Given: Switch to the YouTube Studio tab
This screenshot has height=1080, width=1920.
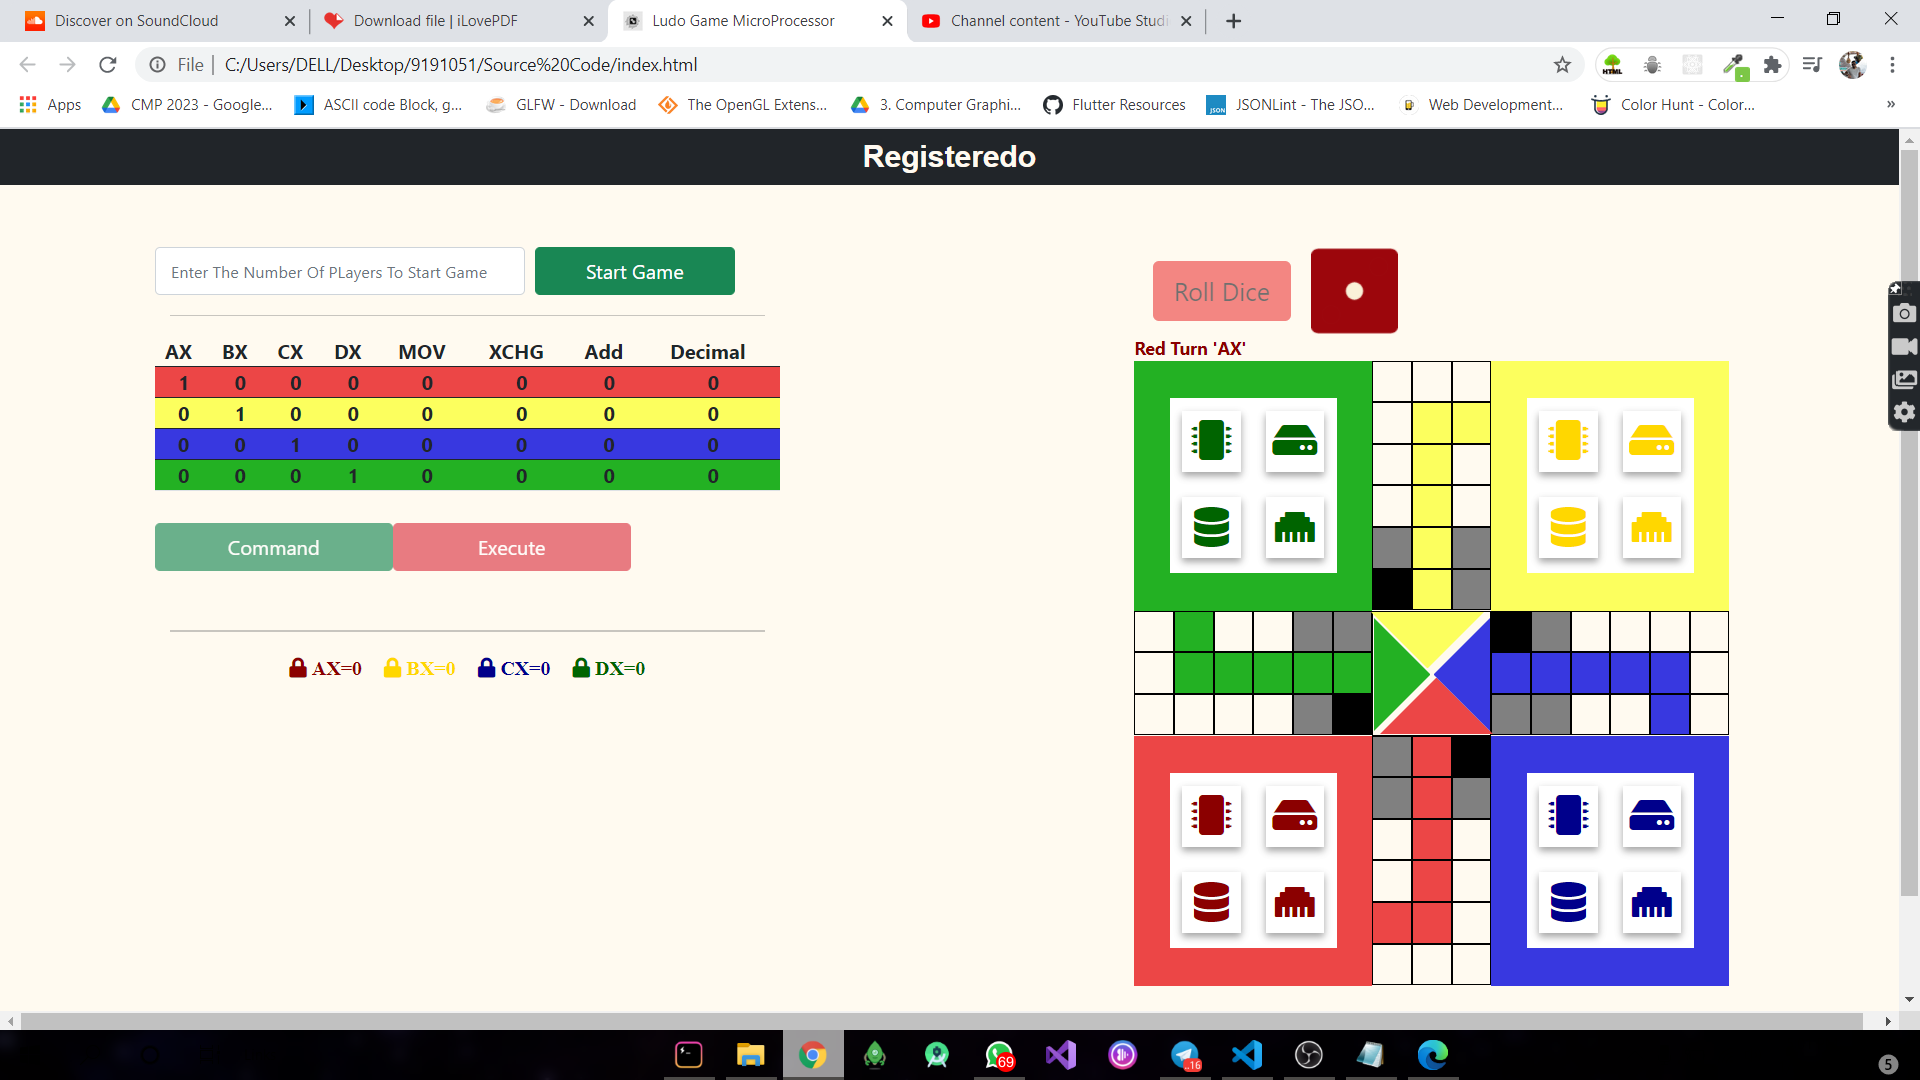Looking at the screenshot, I should [x=1050, y=21].
